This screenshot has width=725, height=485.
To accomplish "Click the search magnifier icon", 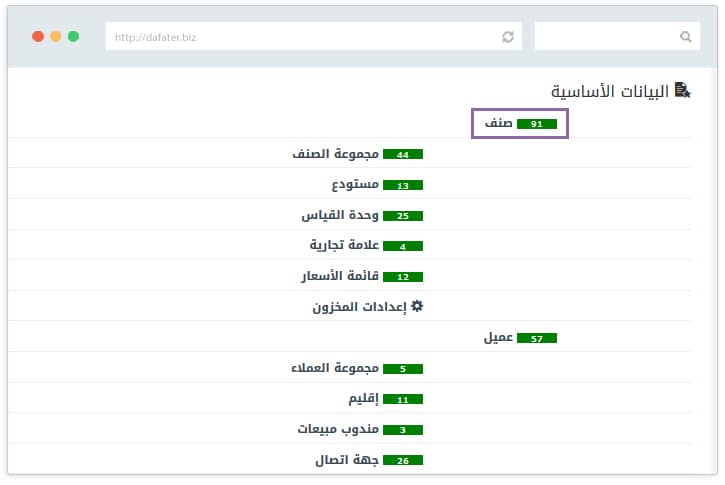I will pos(685,37).
